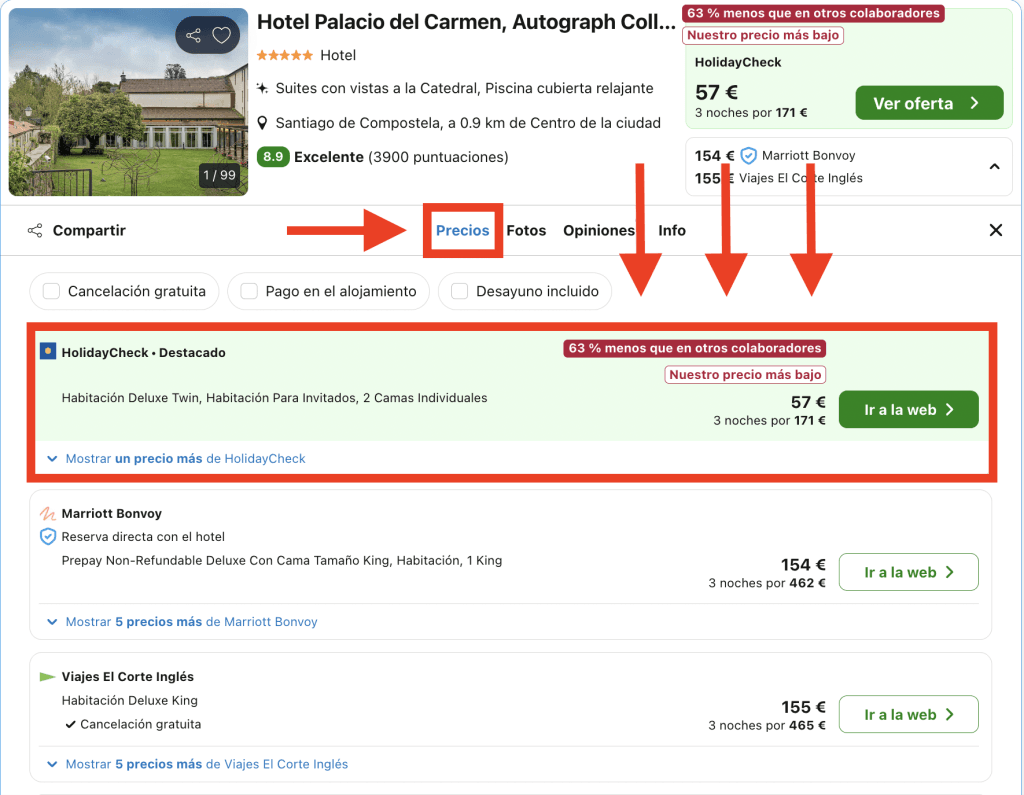Click the location pin icon
The image size is (1024, 795).
[x=263, y=123]
